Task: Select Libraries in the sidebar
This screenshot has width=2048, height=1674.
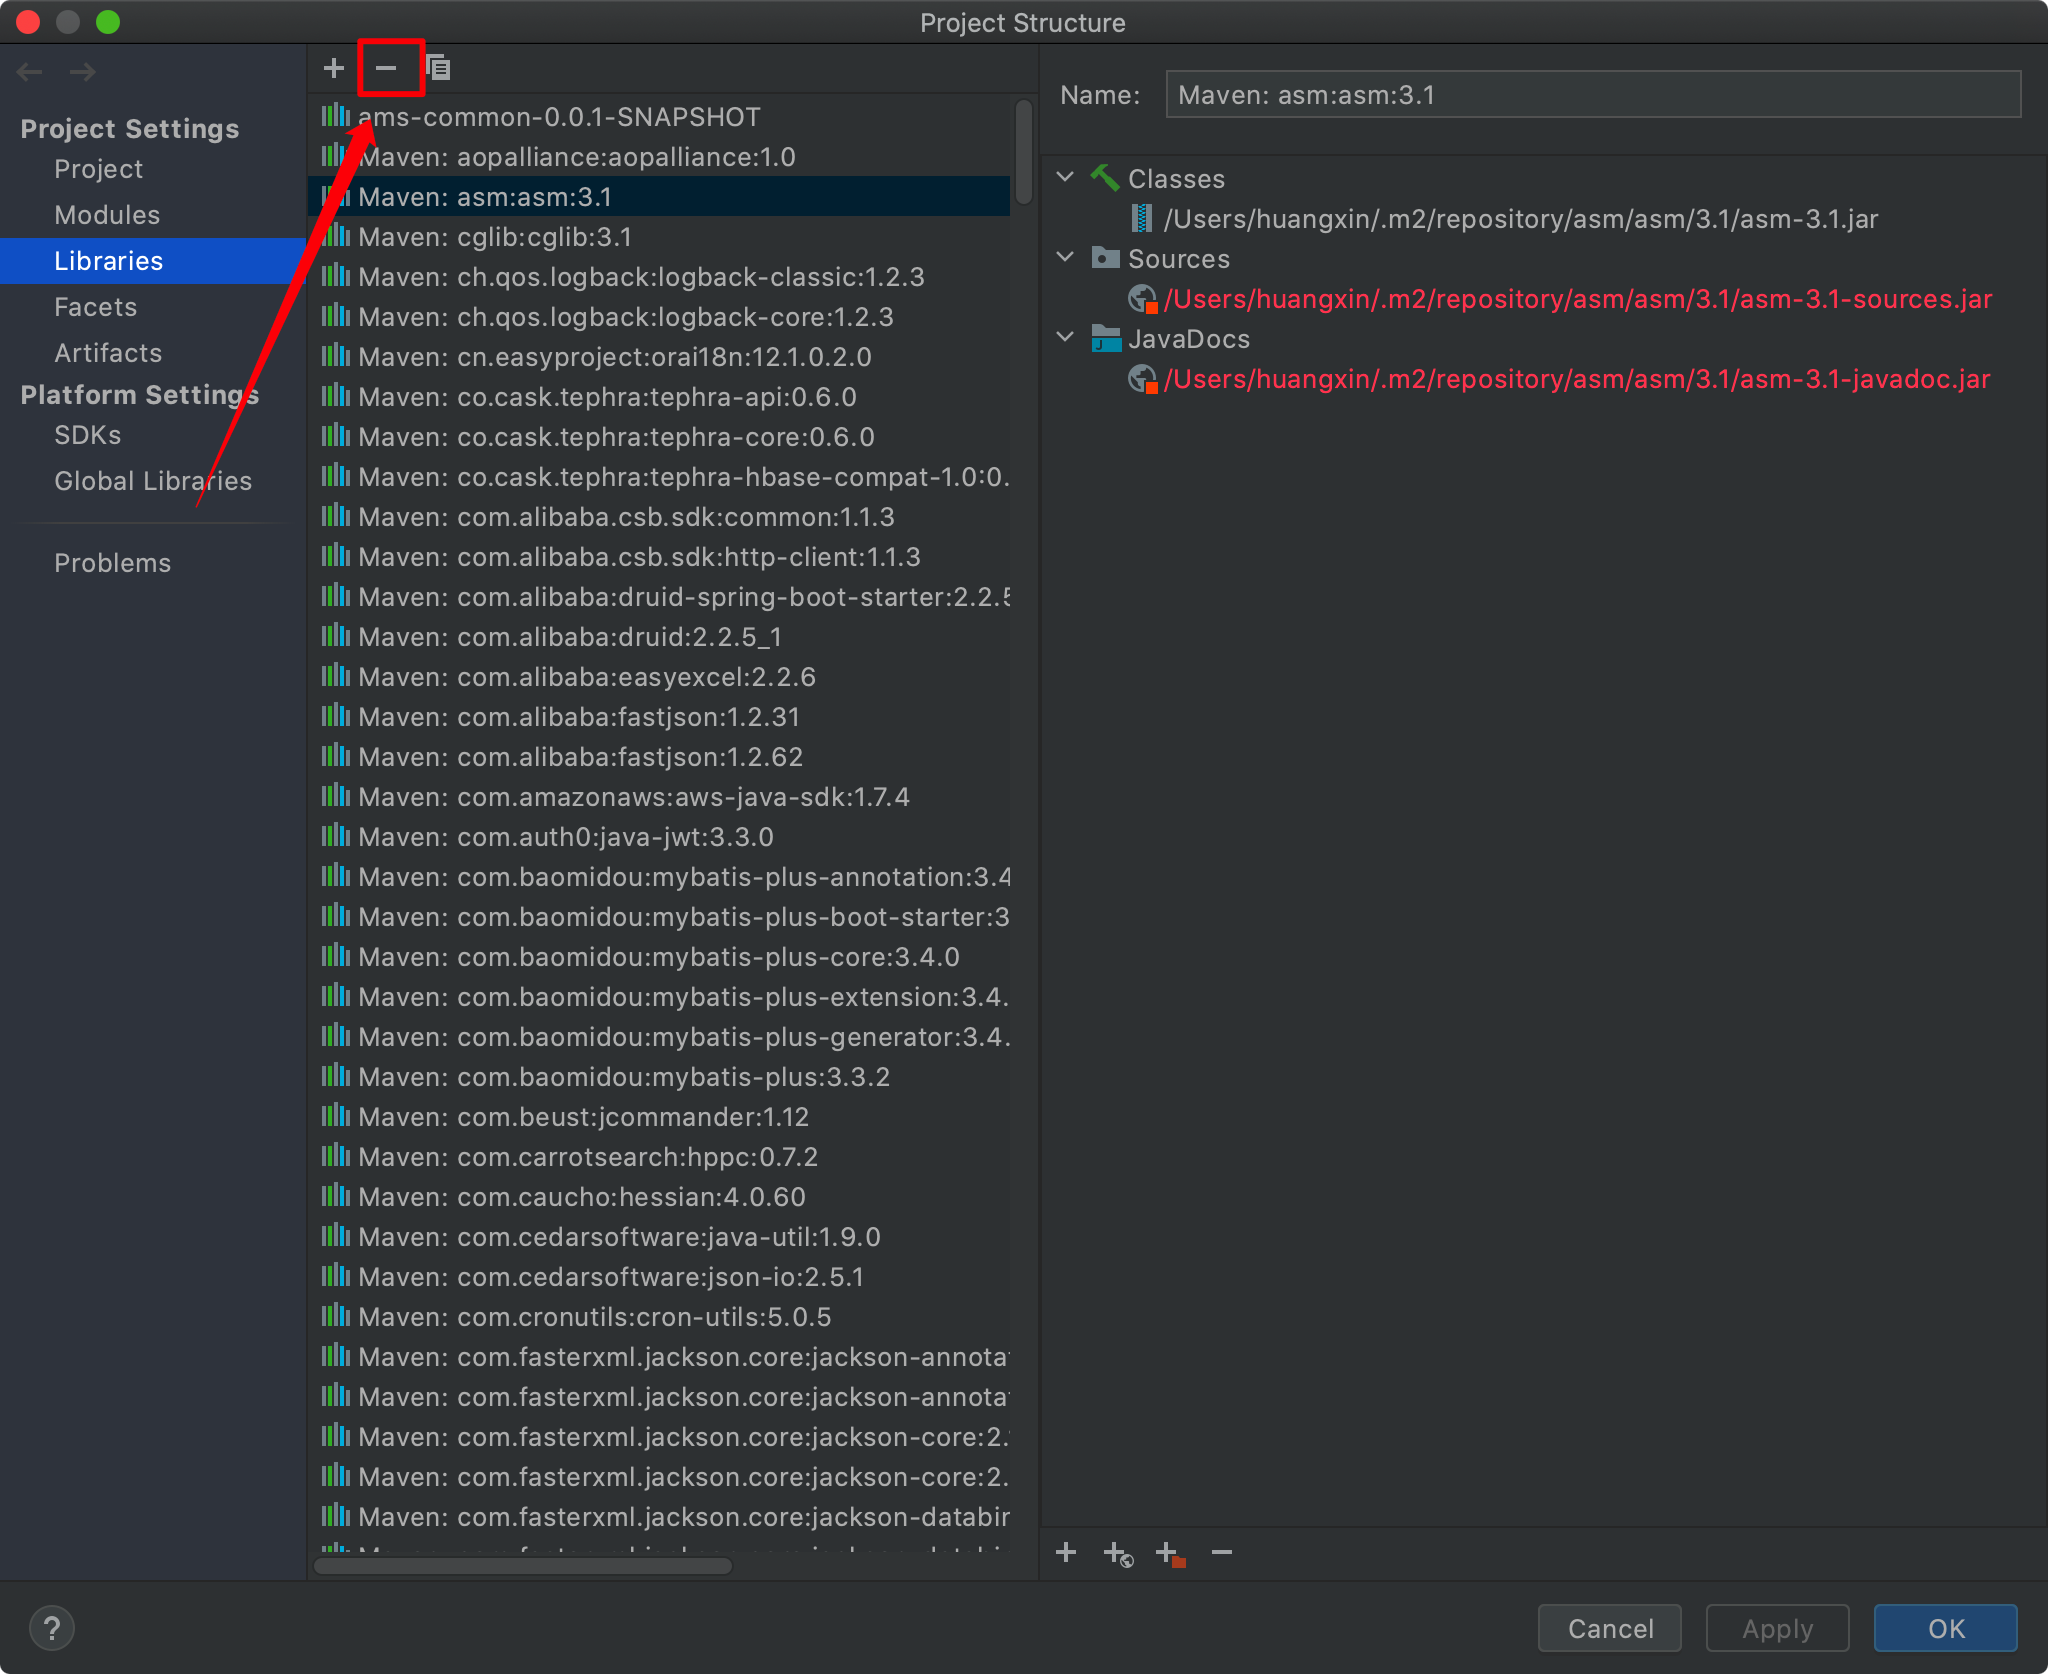Action: (153, 261)
